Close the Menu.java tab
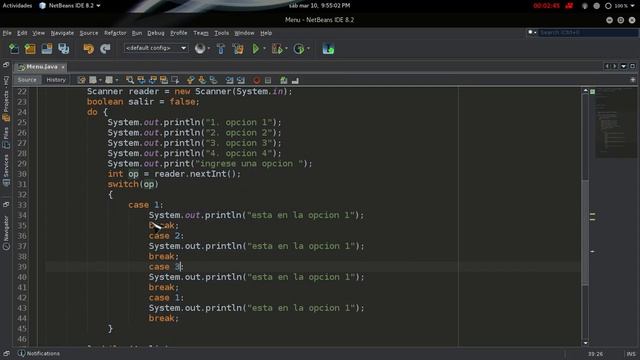Viewport: 640px width, 360px height. pyautogui.click(x=63, y=67)
